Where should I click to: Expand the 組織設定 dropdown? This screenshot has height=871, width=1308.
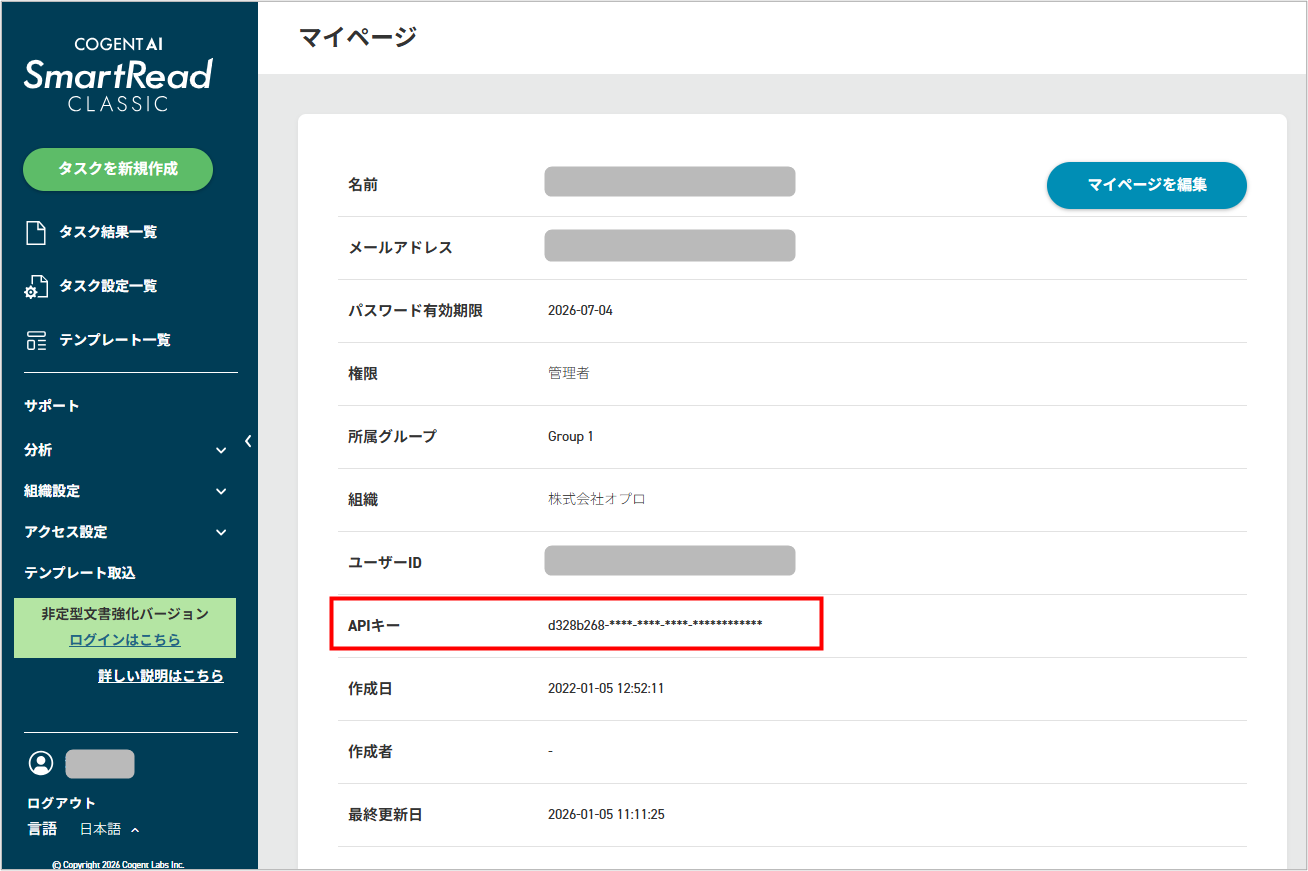pyautogui.click(x=220, y=491)
